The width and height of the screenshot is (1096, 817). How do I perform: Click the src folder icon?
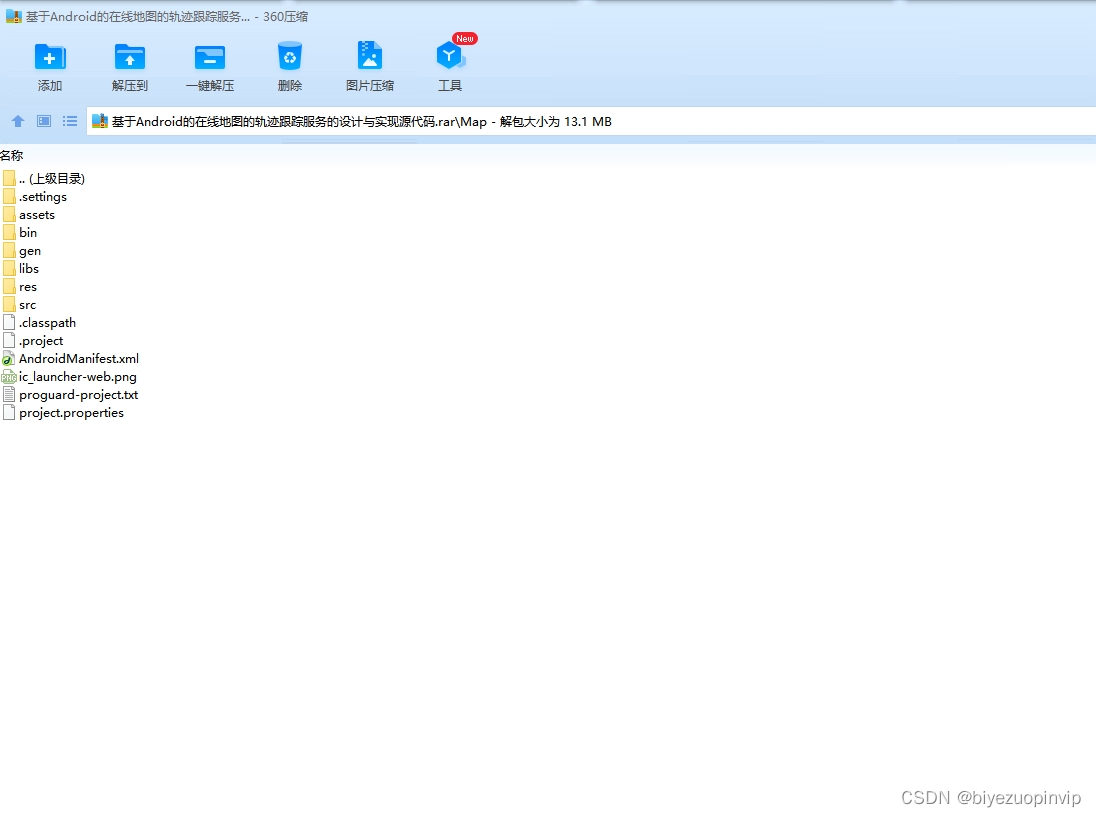coord(9,305)
